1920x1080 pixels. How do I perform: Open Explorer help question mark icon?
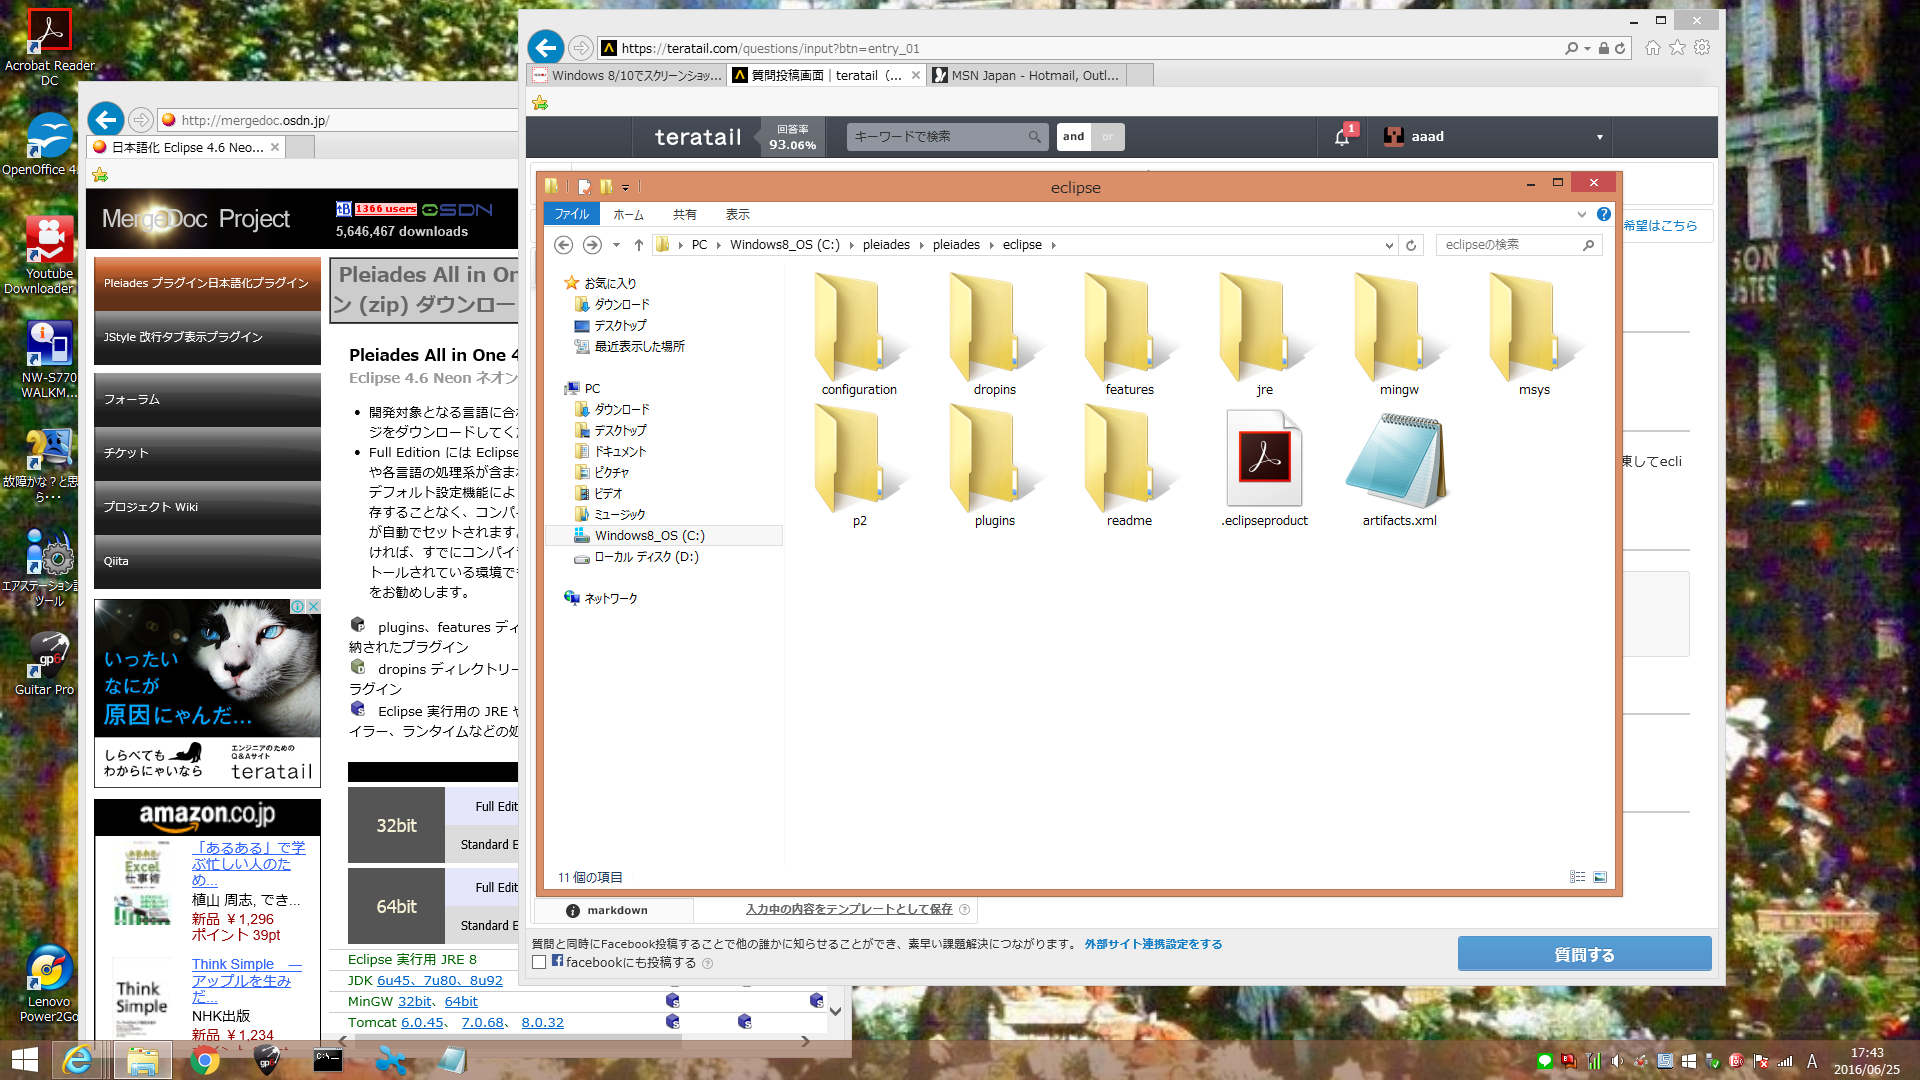point(1604,214)
